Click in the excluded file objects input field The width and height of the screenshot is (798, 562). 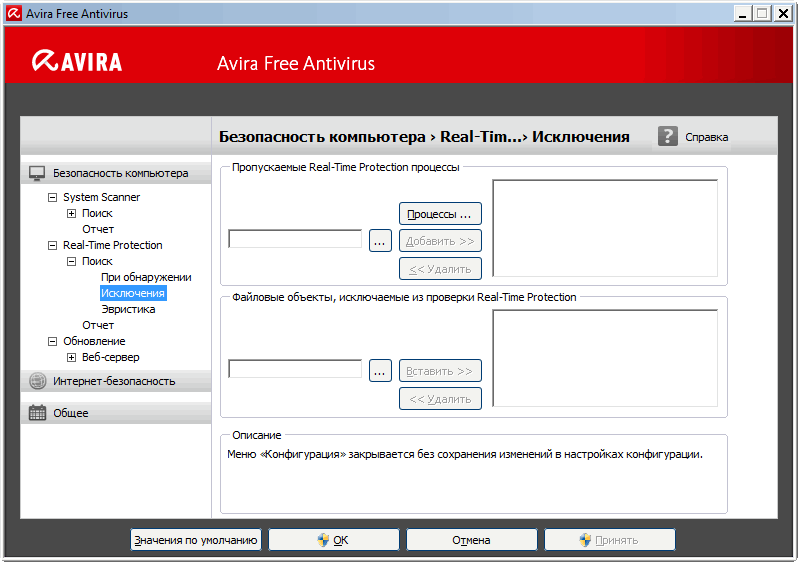tap(295, 369)
